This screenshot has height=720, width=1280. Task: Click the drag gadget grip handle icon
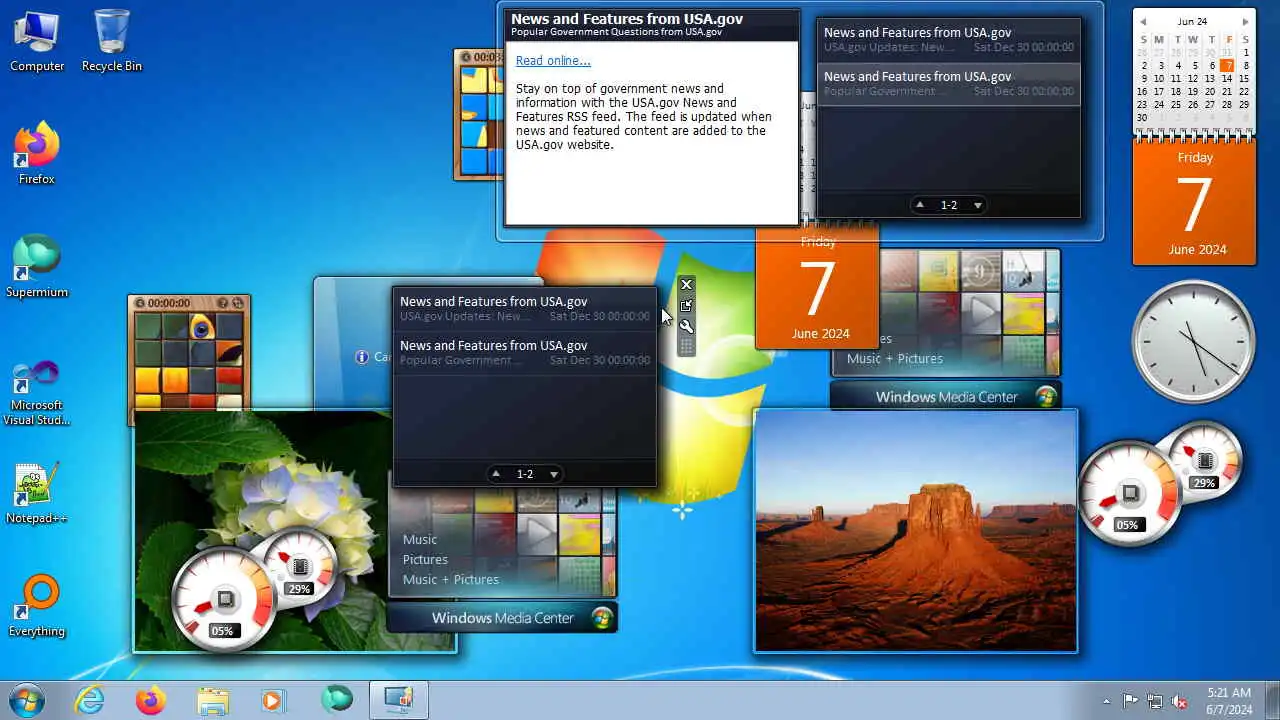[x=686, y=347]
